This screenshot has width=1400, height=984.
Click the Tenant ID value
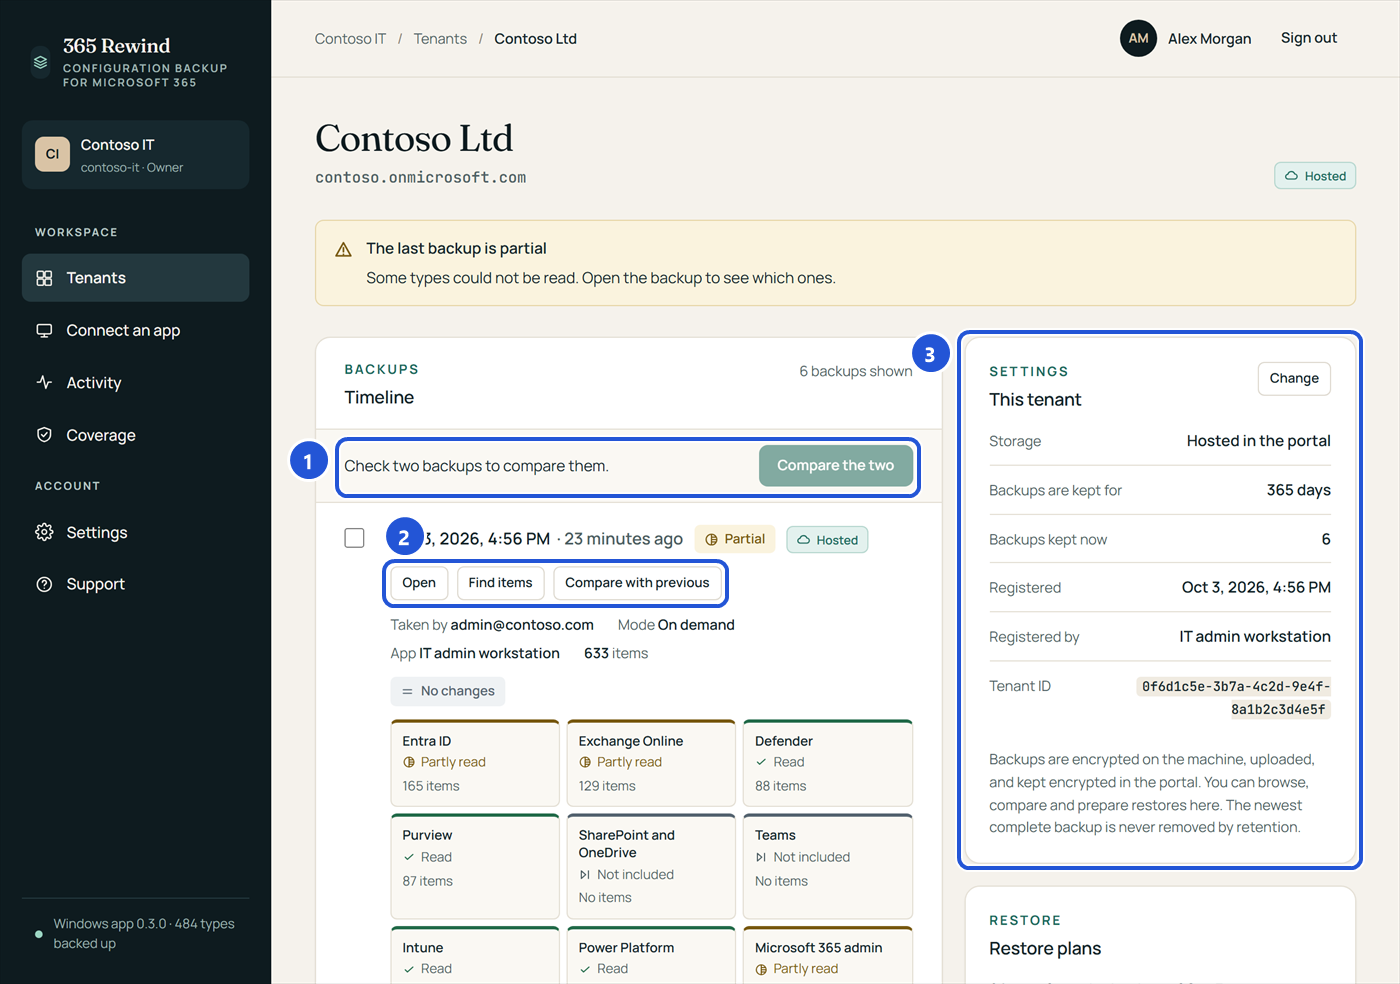[1236, 698]
